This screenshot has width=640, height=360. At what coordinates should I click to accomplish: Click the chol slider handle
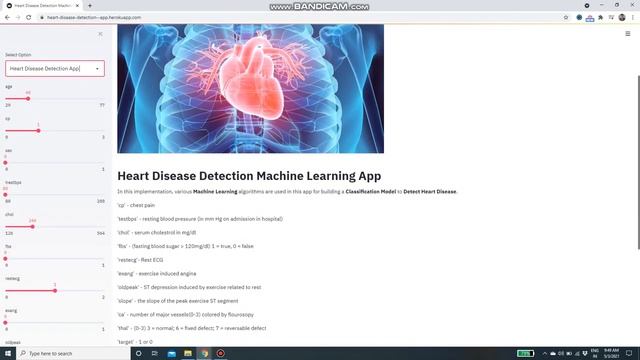click(33, 227)
